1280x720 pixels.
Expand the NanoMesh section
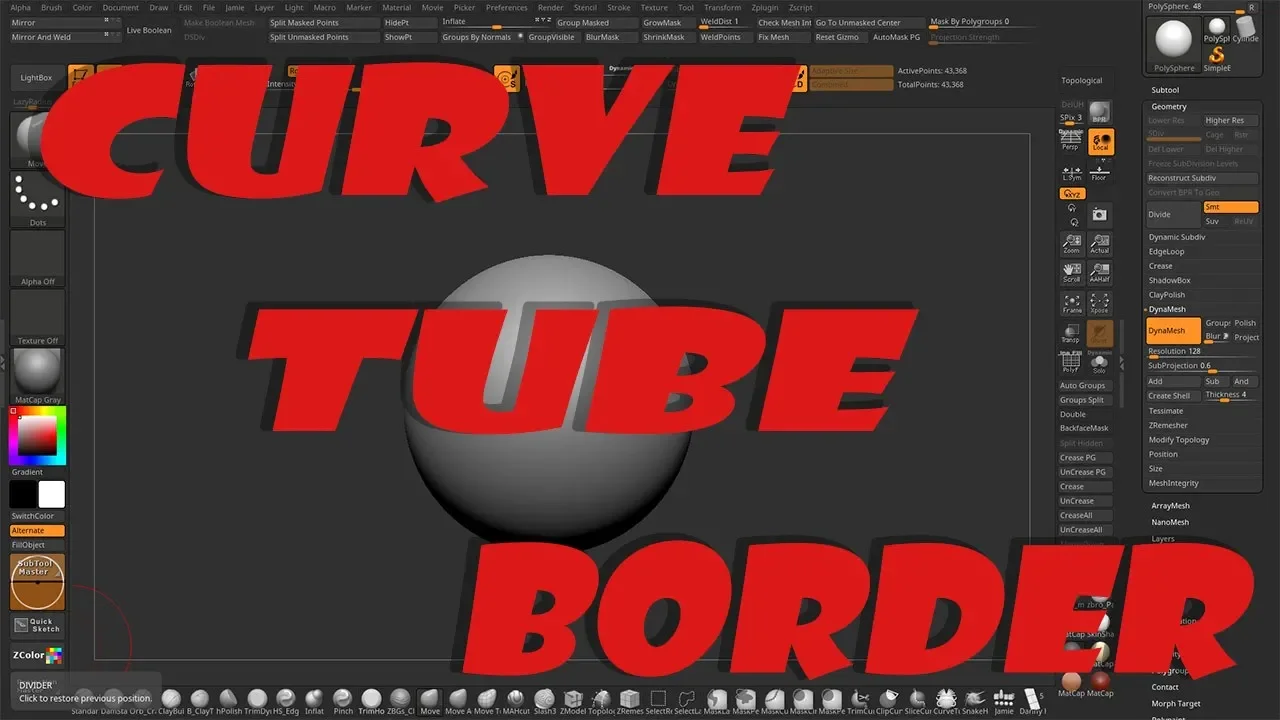point(1170,522)
